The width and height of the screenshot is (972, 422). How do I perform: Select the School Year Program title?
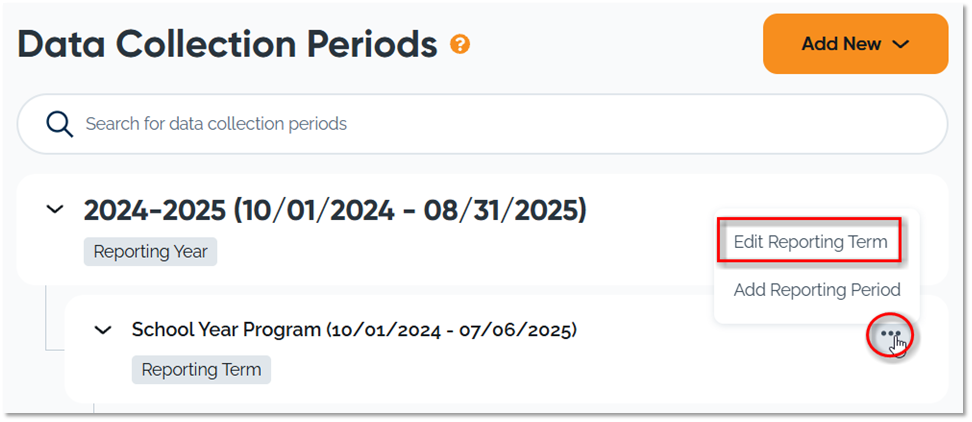coord(226,329)
